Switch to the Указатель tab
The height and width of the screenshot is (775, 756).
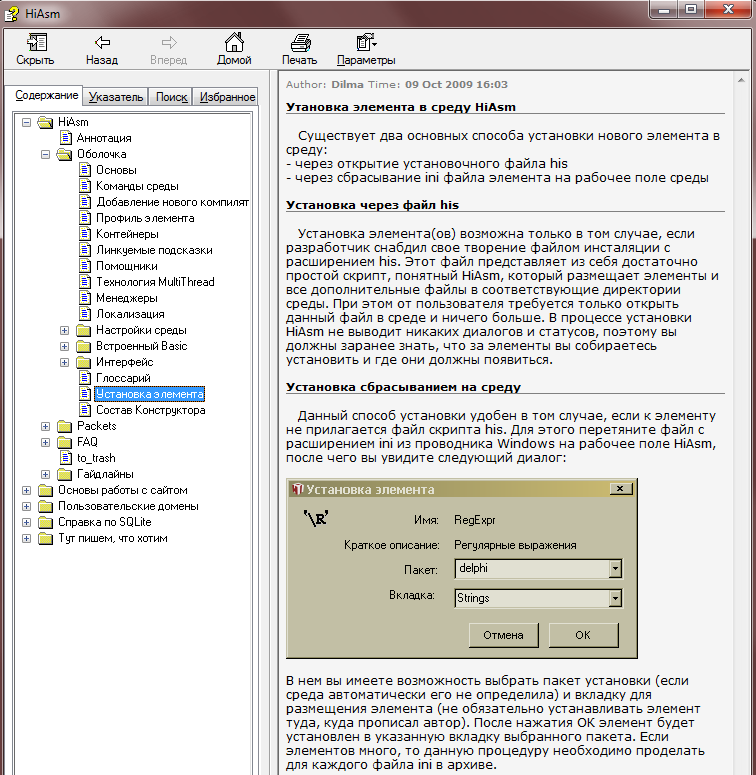tap(116, 97)
